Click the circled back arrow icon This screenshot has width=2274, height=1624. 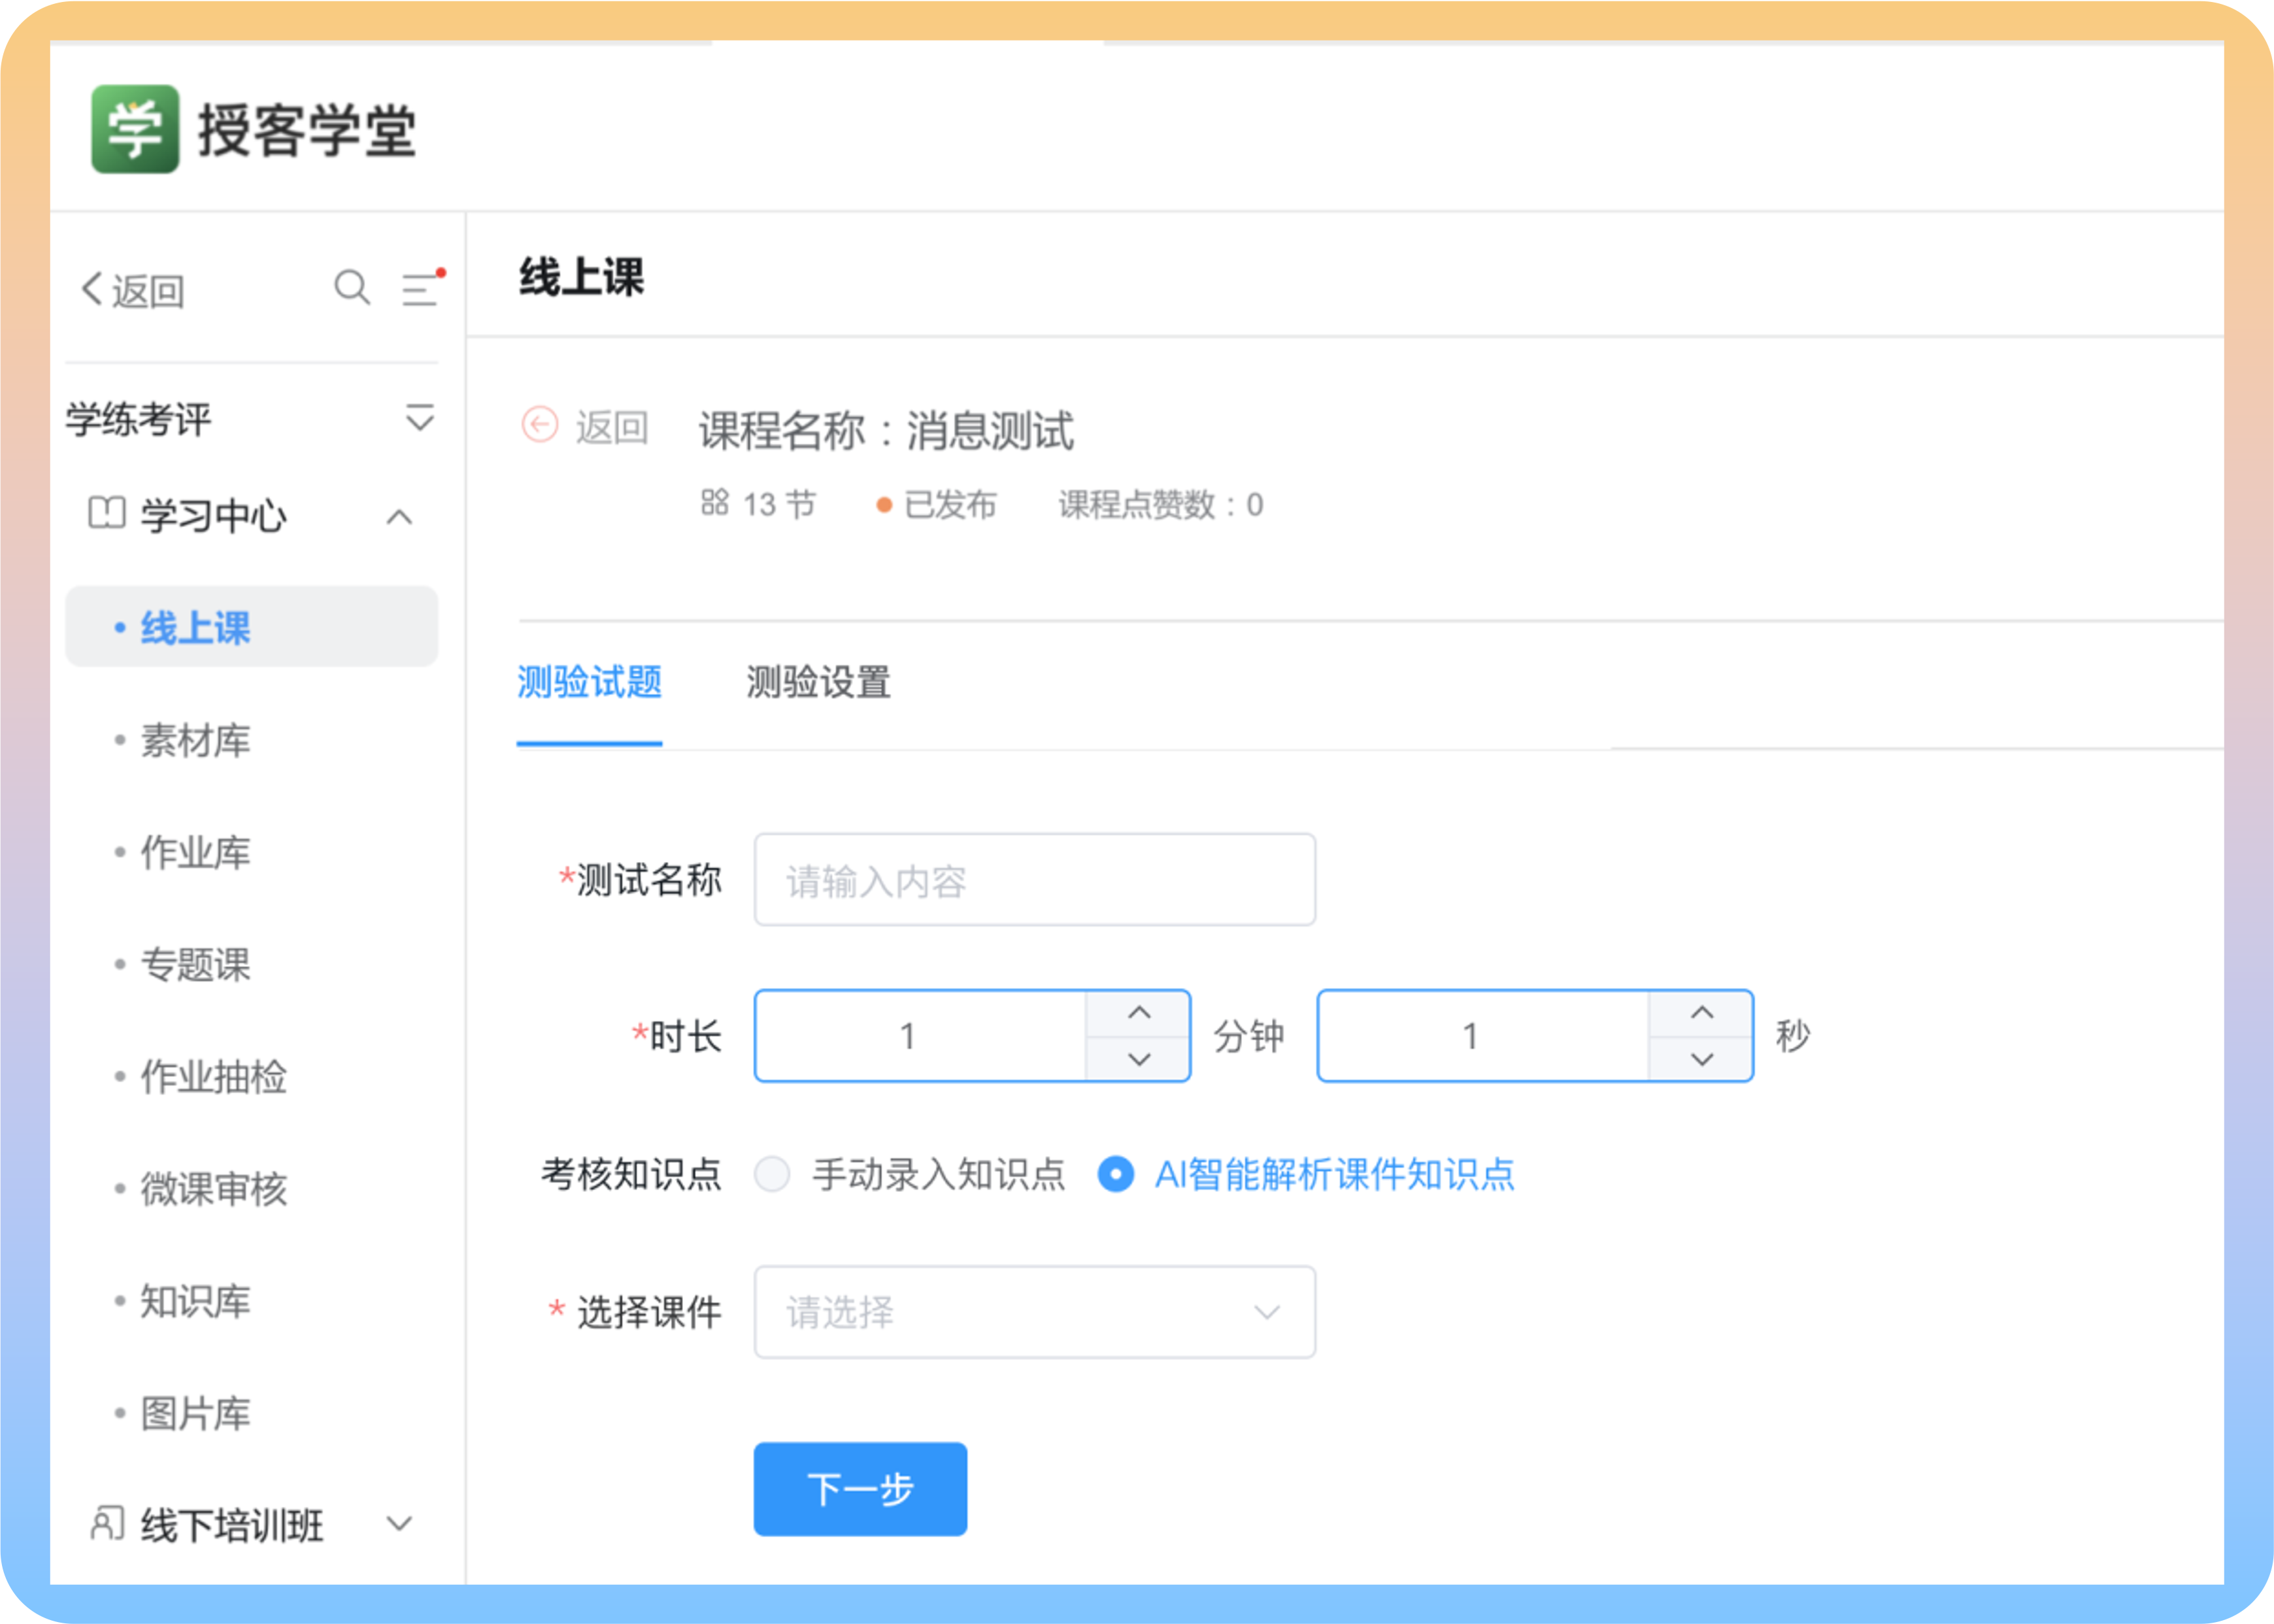pos(540,425)
